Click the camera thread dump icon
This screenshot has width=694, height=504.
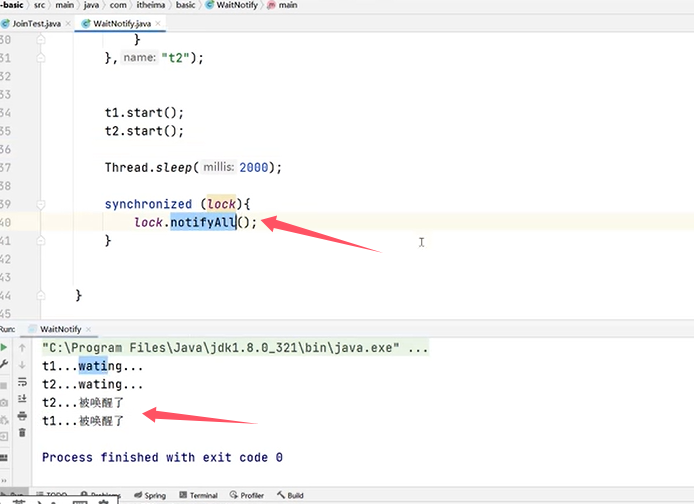click(4, 403)
